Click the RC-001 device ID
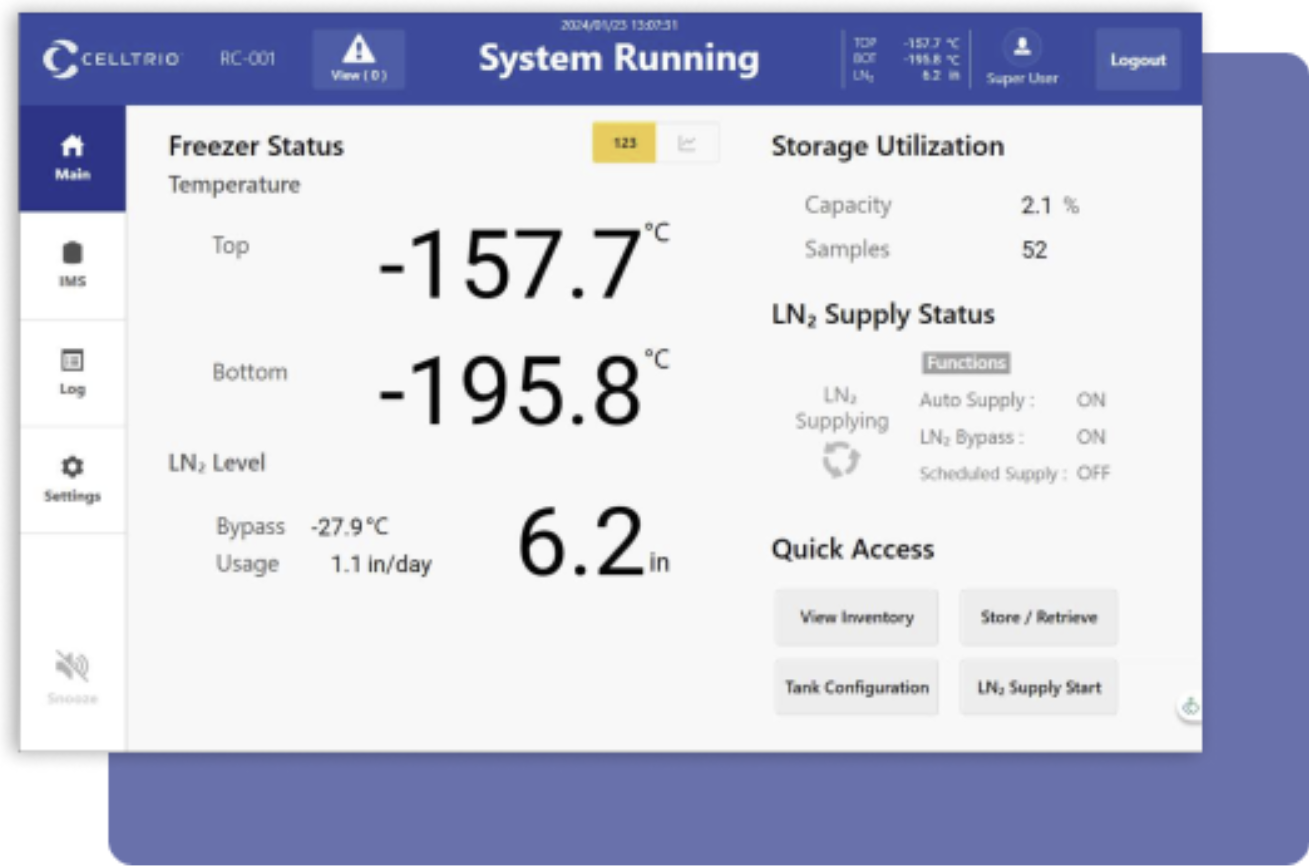1309x868 pixels. [x=247, y=58]
